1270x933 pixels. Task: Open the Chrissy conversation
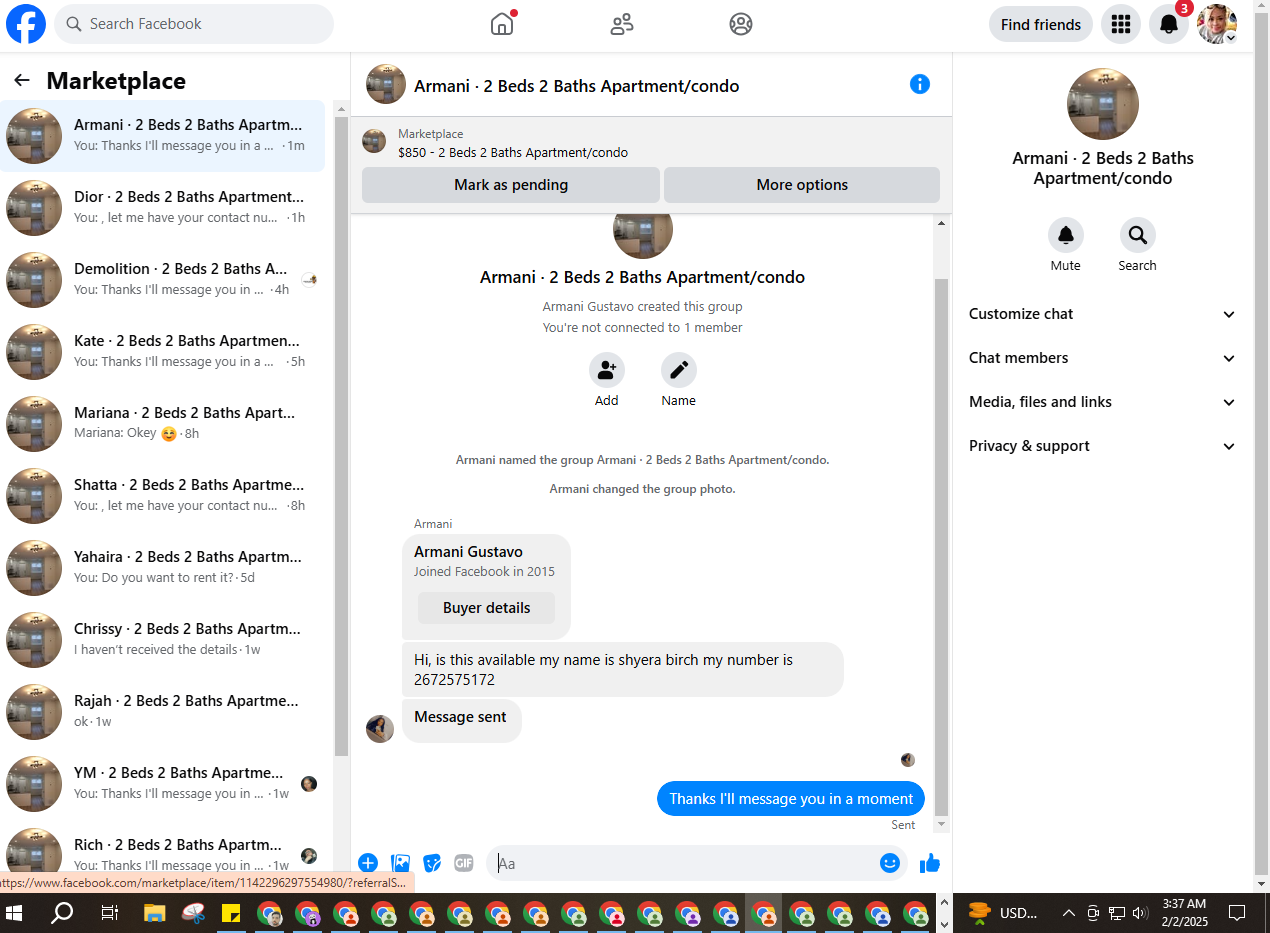163,640
